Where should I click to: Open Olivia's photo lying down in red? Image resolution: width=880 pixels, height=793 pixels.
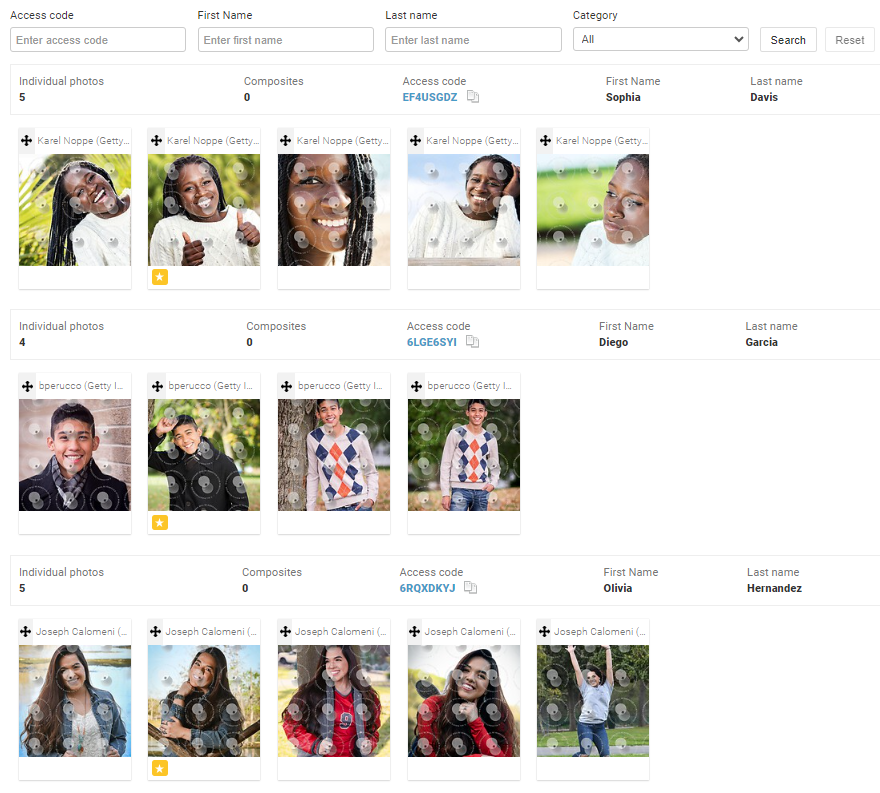click(x=464, y=700)
